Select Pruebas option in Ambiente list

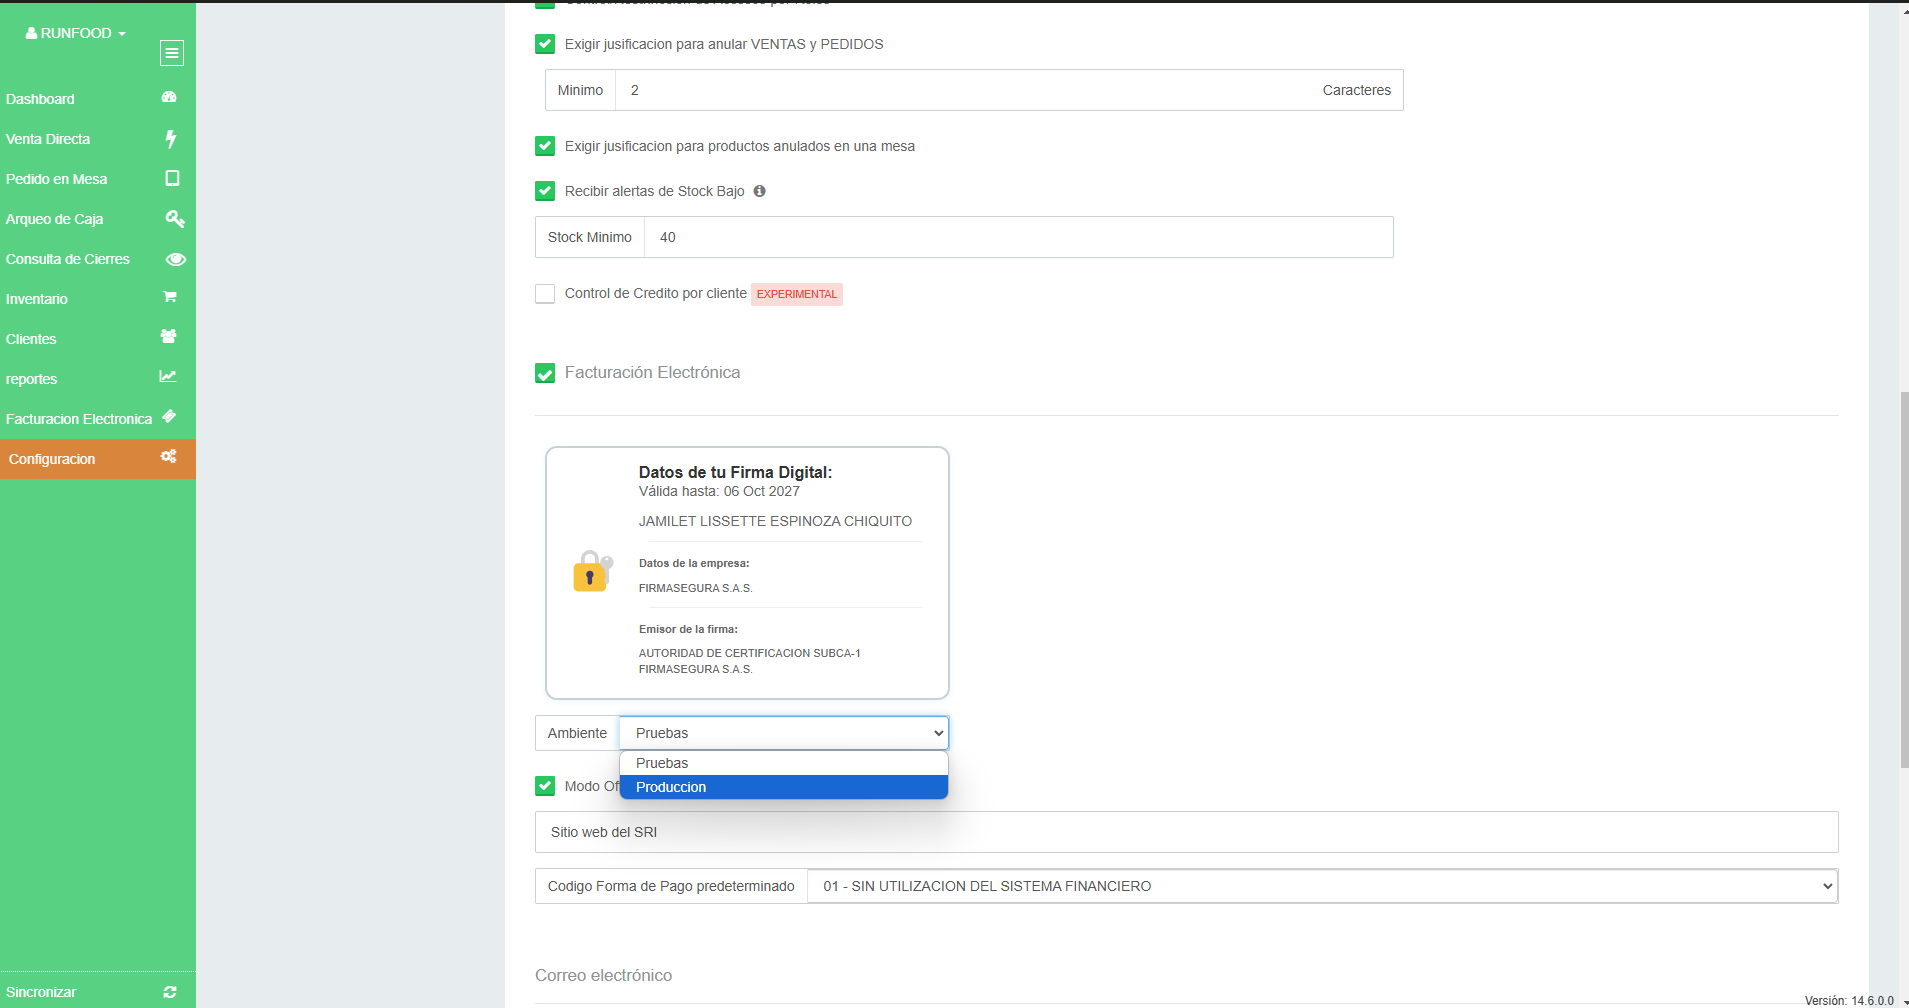pyautogui.click(x=784, y=763)
